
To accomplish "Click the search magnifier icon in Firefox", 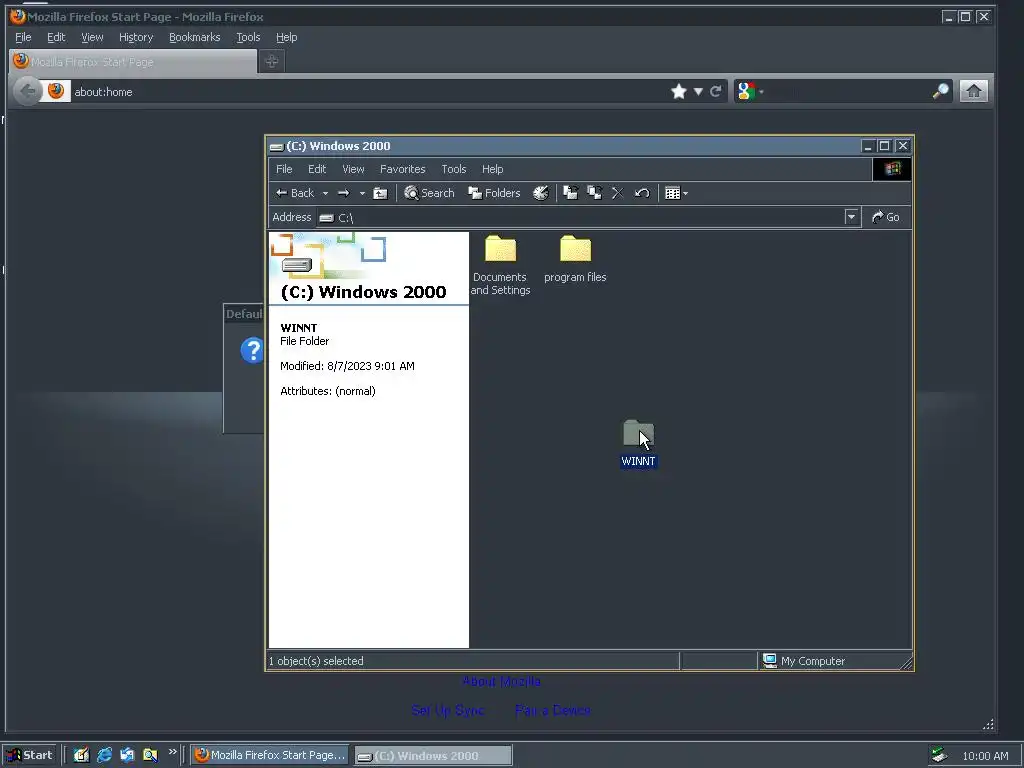I will coord(940,91).
